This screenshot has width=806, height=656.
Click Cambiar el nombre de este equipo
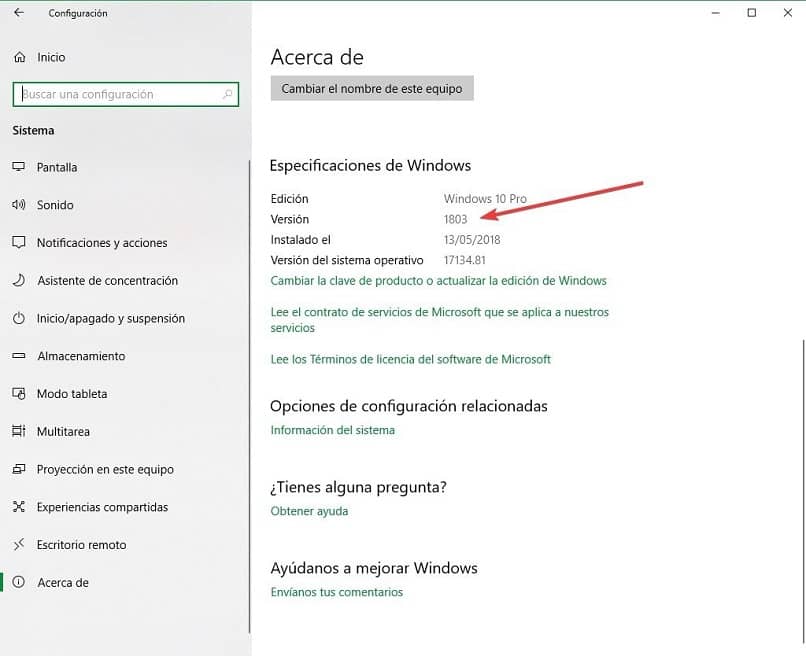pos(372,88)
